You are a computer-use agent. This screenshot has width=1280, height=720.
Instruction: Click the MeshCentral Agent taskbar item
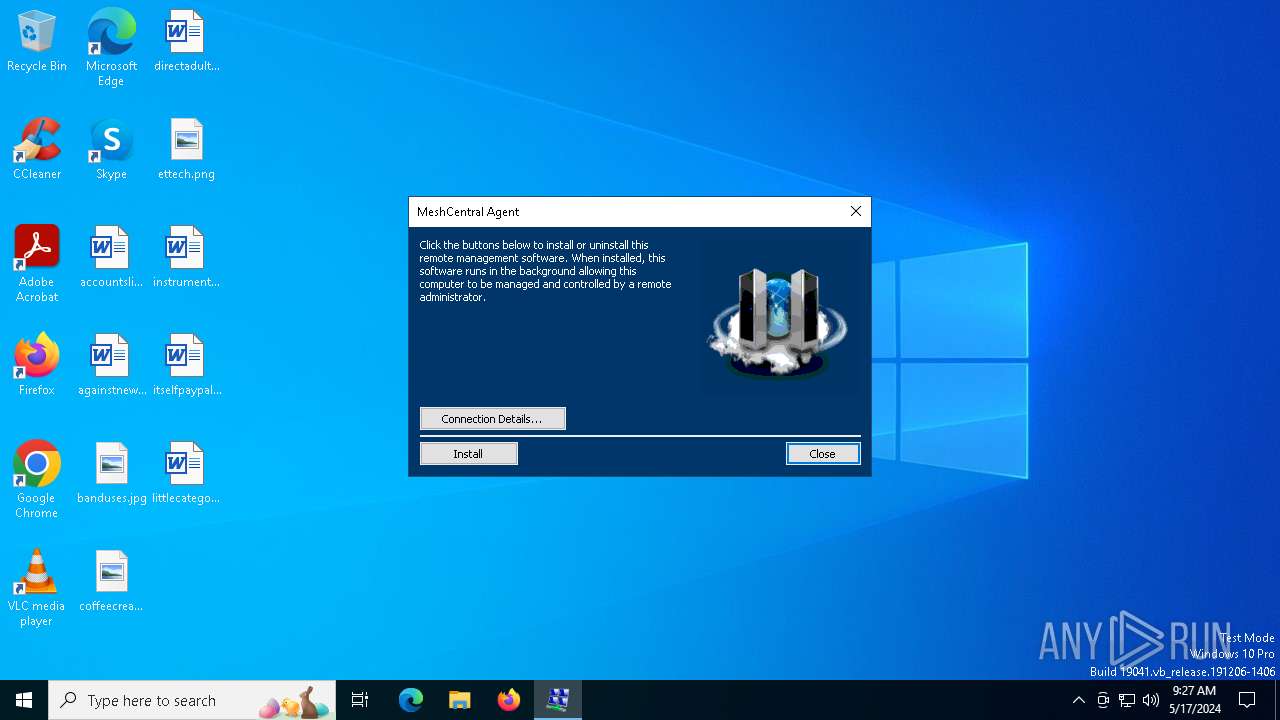[558, 700]
